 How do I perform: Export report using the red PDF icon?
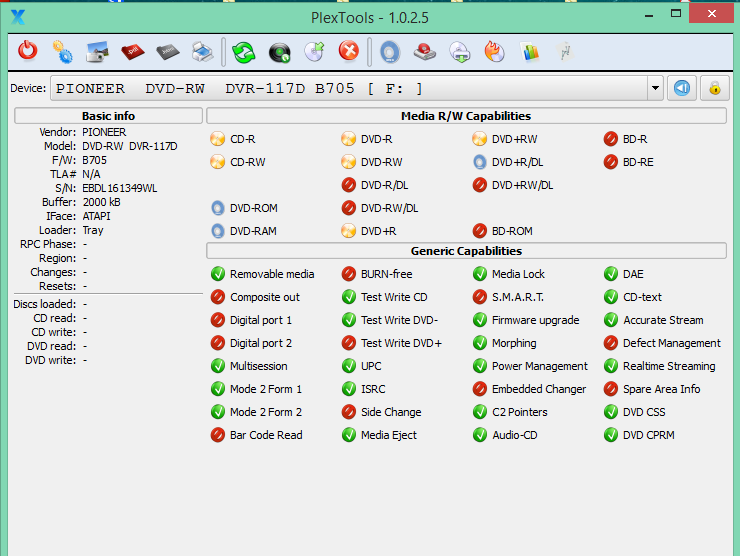point(133,51)
